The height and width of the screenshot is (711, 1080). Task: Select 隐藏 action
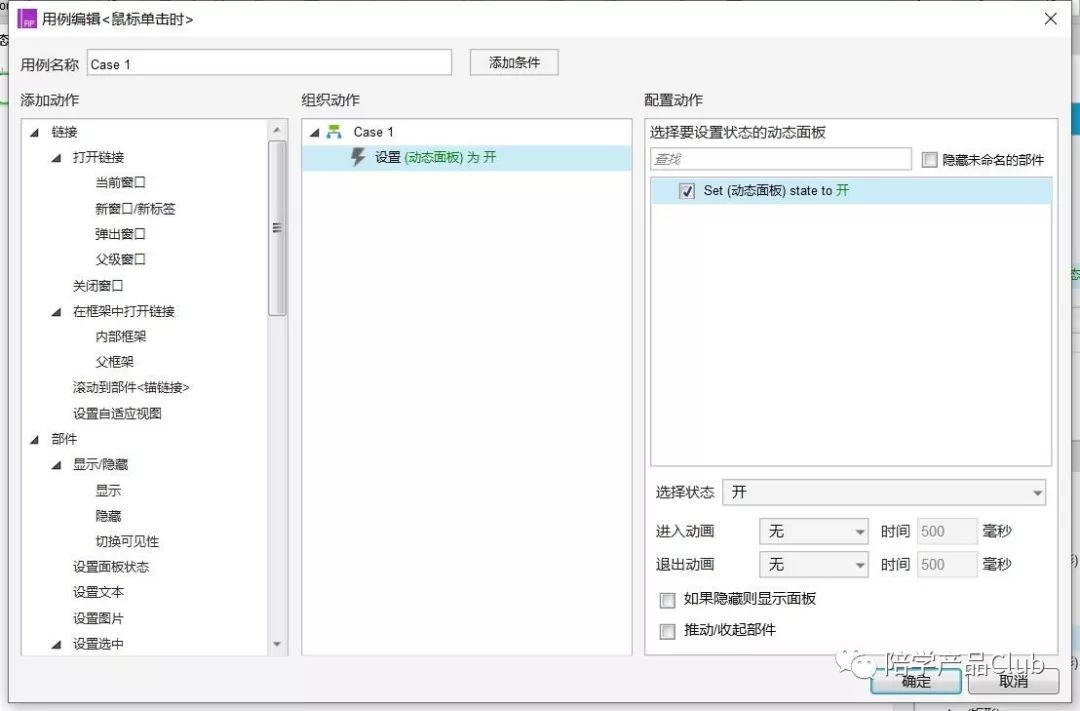108,517
